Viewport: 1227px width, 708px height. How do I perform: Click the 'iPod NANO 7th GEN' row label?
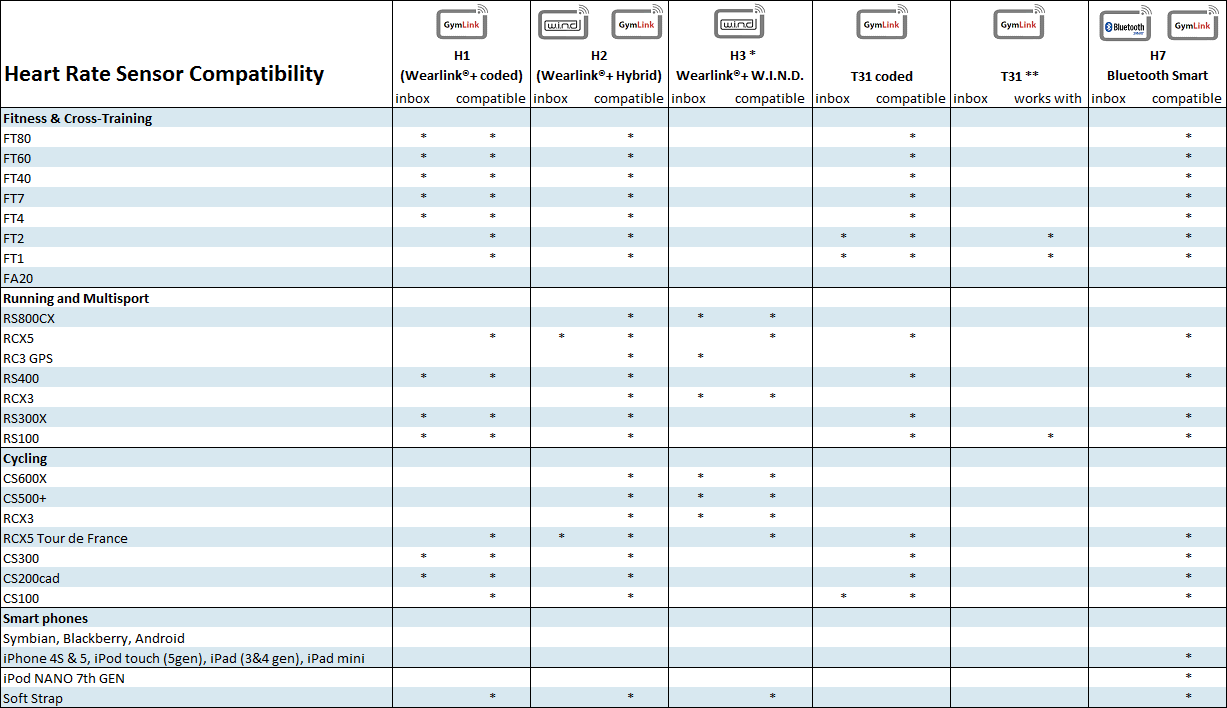64,678
